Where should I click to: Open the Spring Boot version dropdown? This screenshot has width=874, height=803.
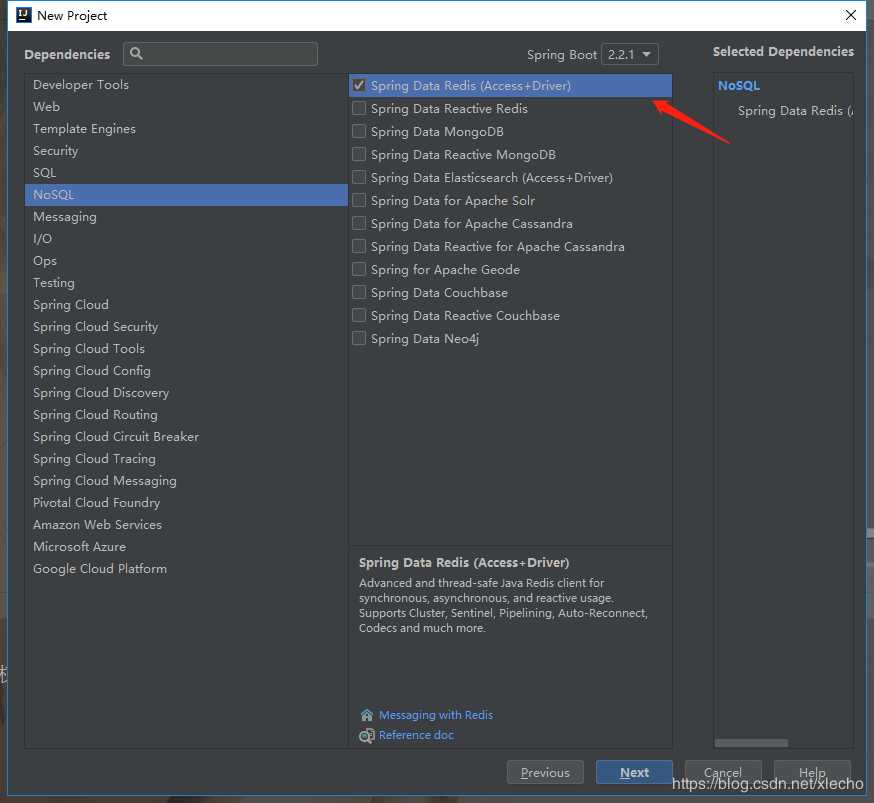[630, 54]
